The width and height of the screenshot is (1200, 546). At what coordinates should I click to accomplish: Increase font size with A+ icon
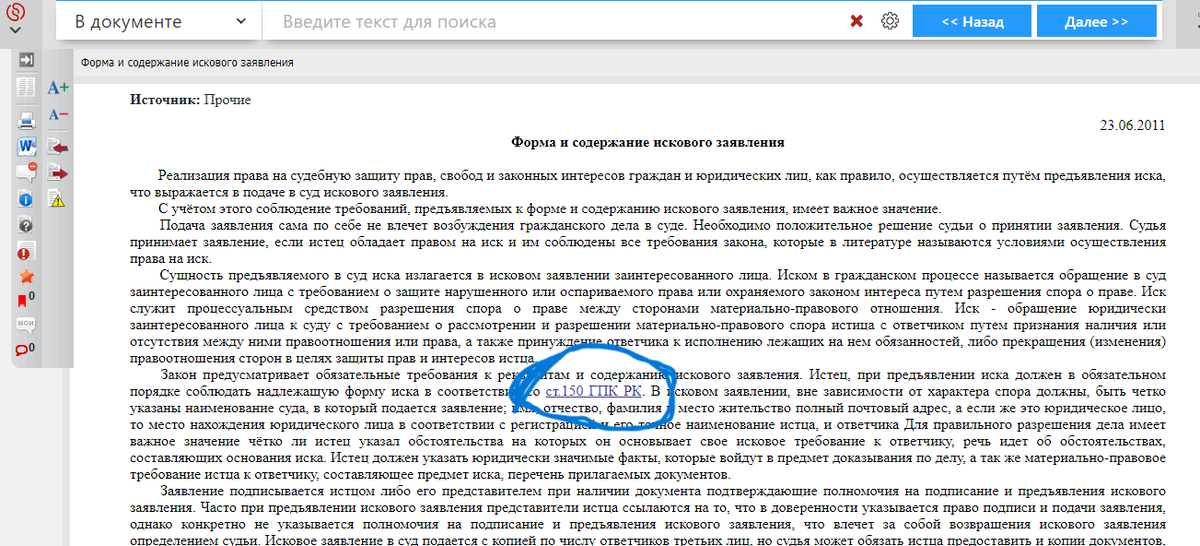coord(58,87)
